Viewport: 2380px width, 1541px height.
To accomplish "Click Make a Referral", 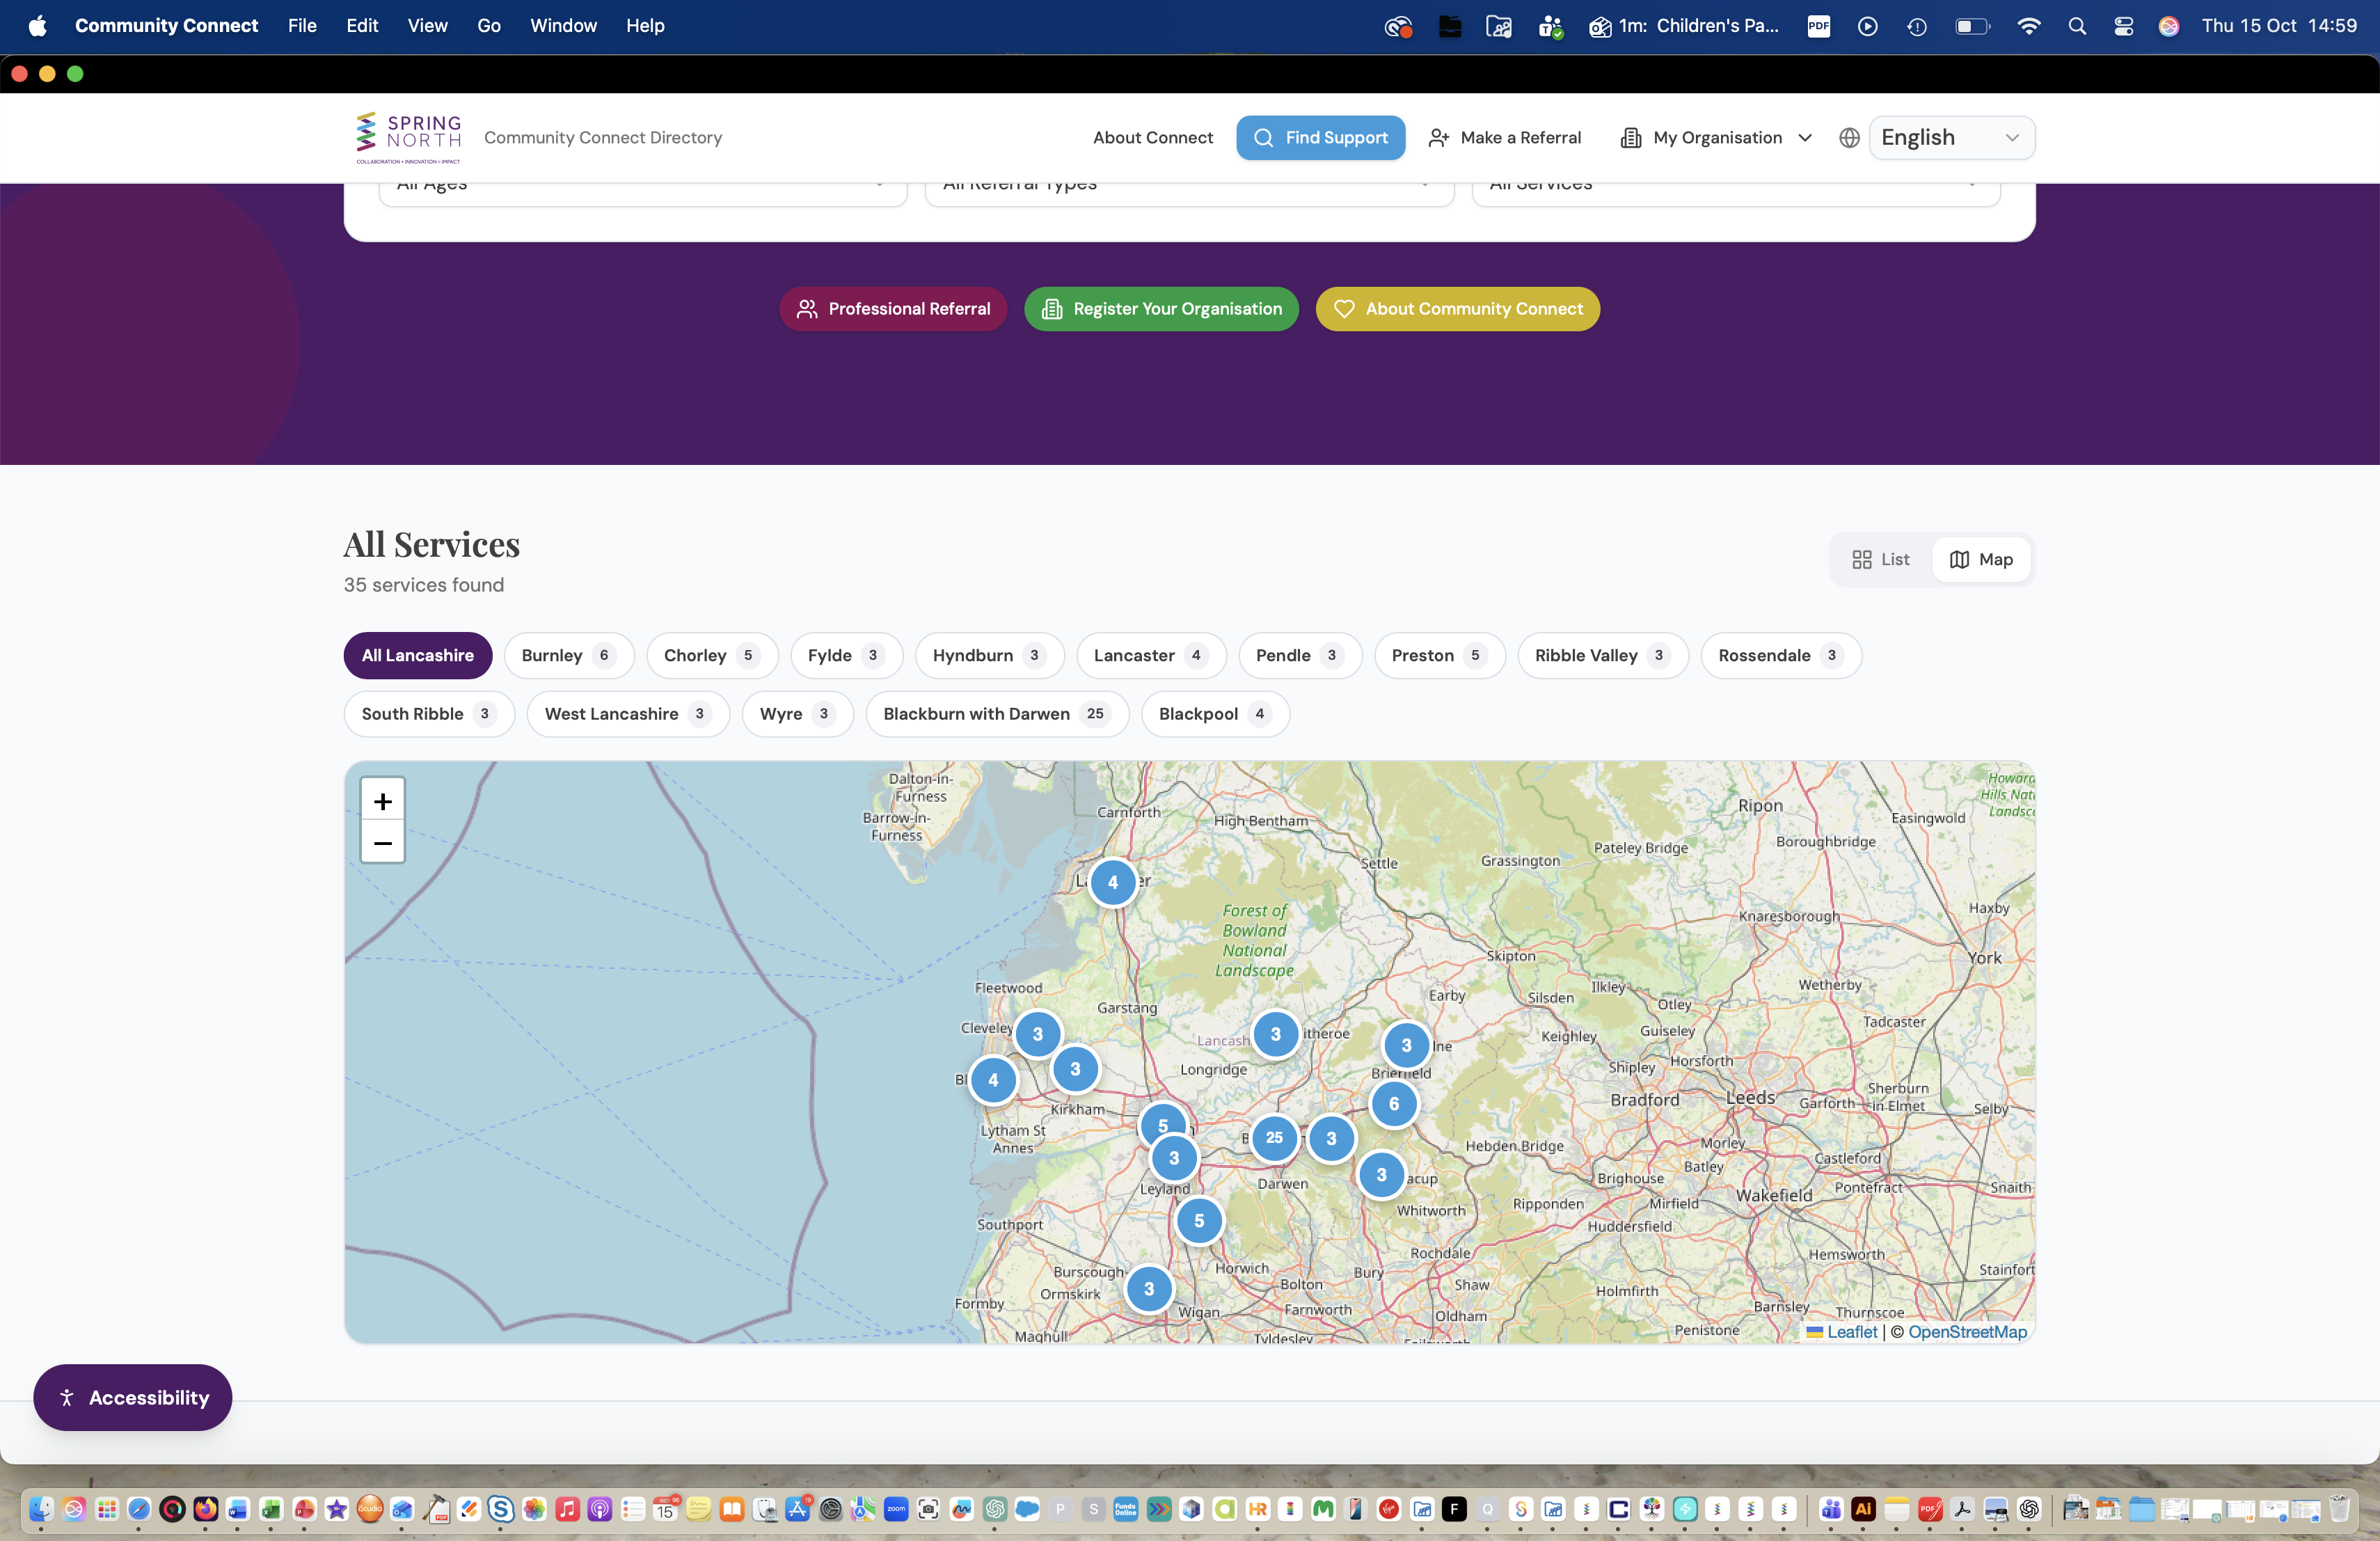I will tap(1505, 138).
